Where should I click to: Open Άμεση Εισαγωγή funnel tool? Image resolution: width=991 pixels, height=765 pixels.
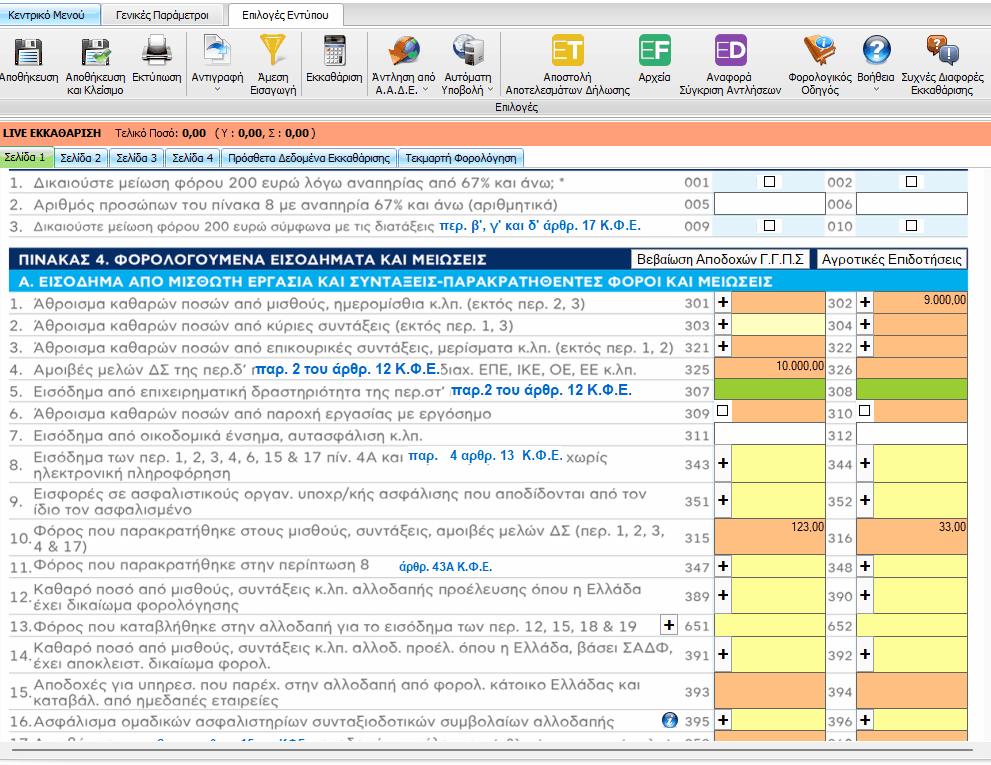pyautogui.click(x=272, y=51)
